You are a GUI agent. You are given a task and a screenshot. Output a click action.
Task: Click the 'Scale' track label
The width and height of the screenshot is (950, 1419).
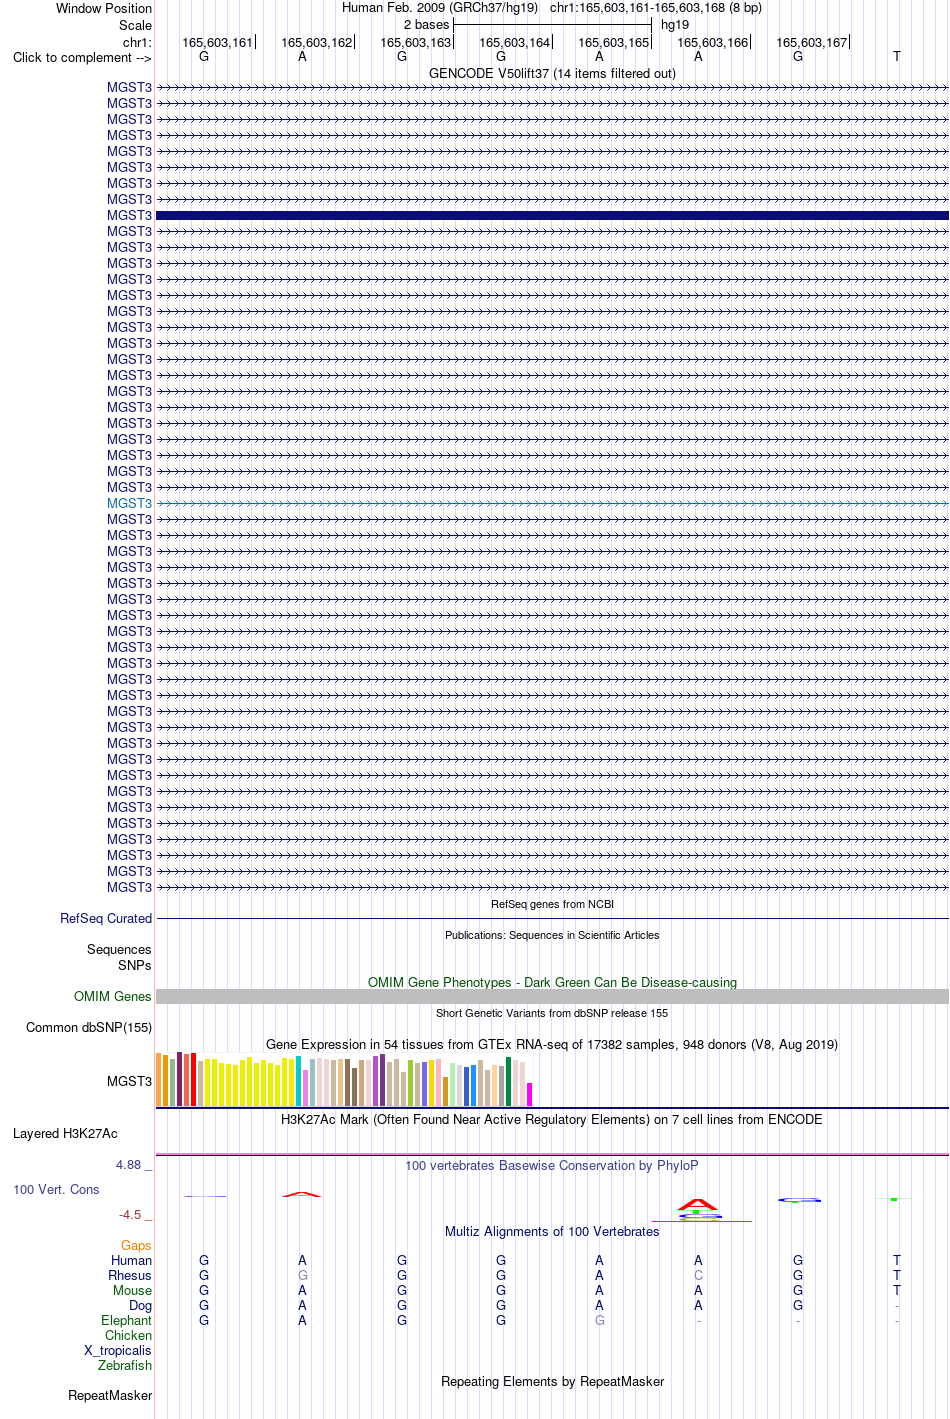pos(135,25)
